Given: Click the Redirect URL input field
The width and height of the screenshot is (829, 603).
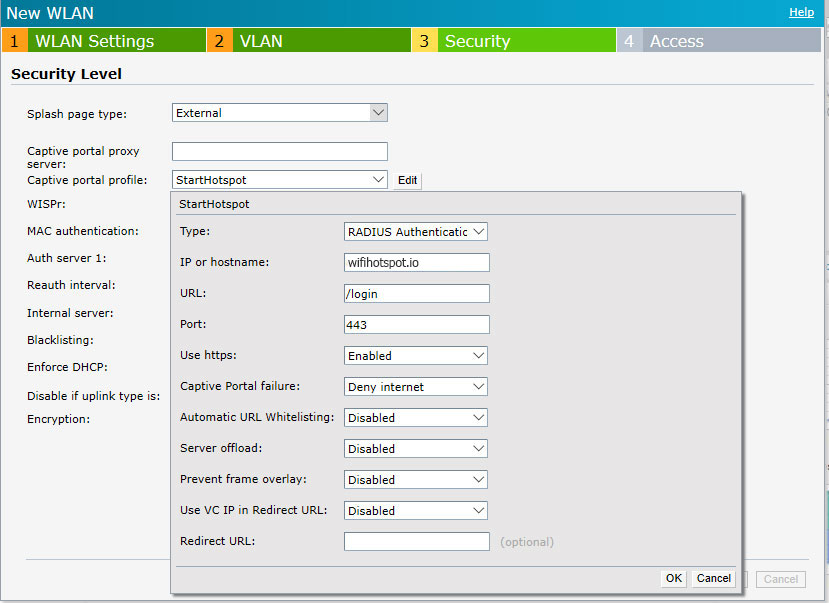Looking at the screenshot, I should pos(416,542).
